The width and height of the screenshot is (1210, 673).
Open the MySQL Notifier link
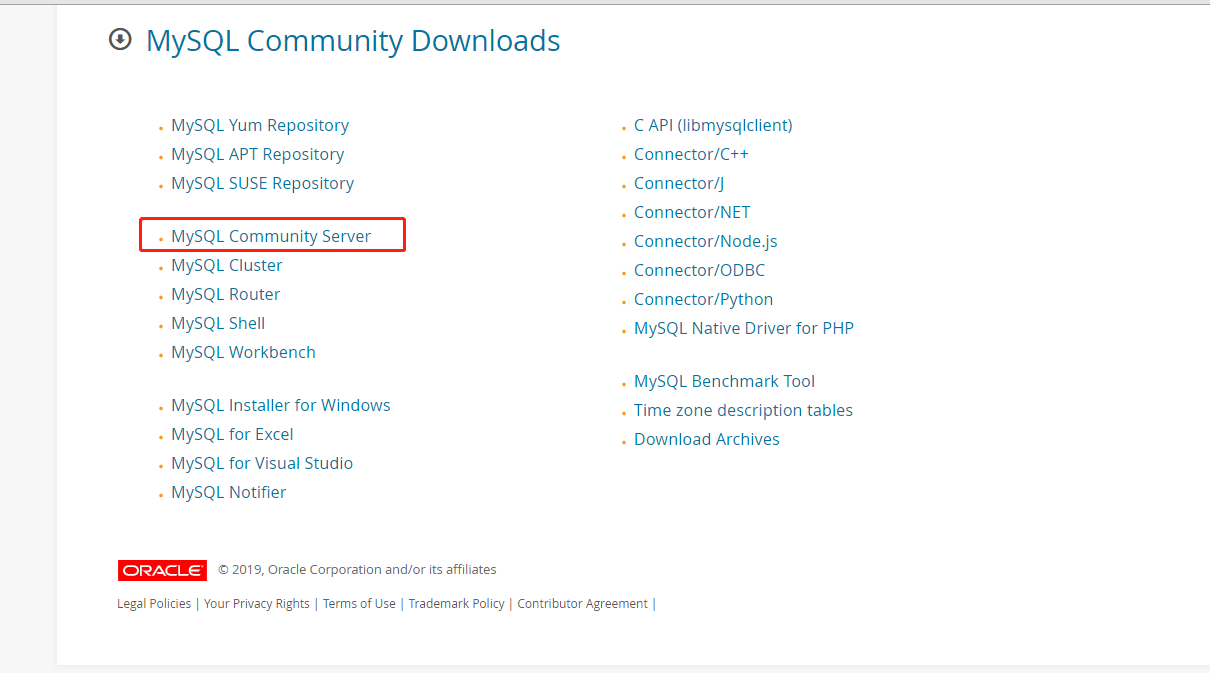tap(228, 493)
